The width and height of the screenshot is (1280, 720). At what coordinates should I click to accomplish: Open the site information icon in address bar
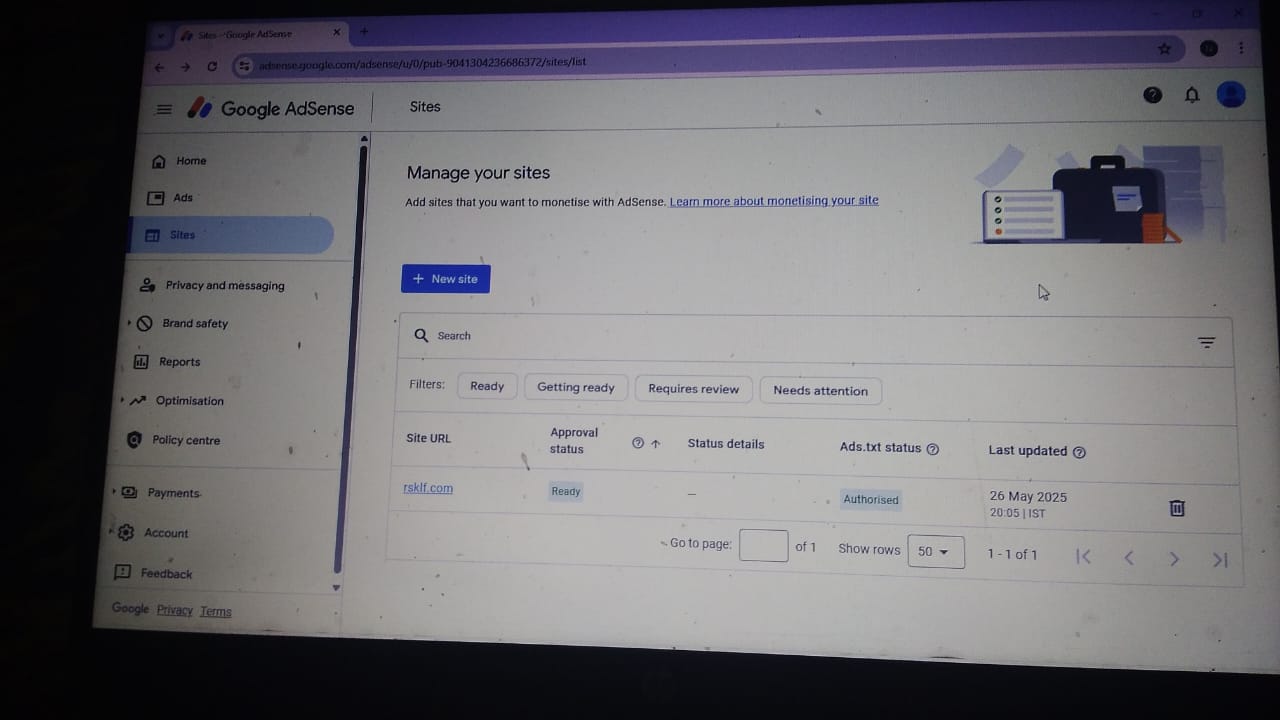point(243,66)
